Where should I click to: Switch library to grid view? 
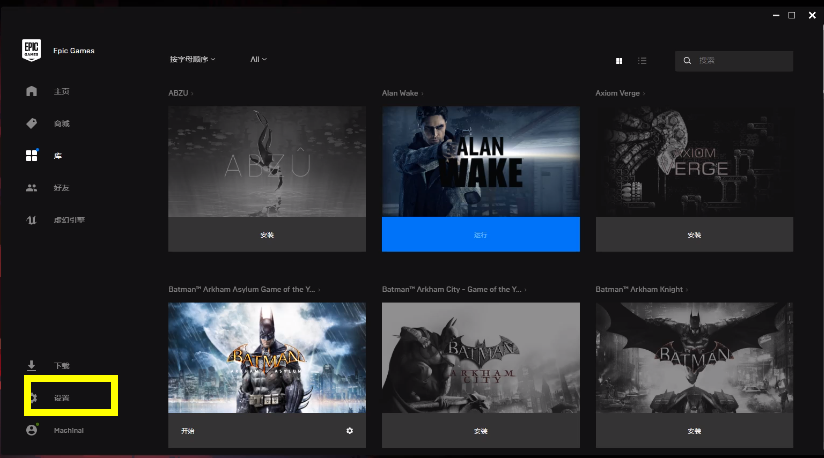tap(620, 61)
